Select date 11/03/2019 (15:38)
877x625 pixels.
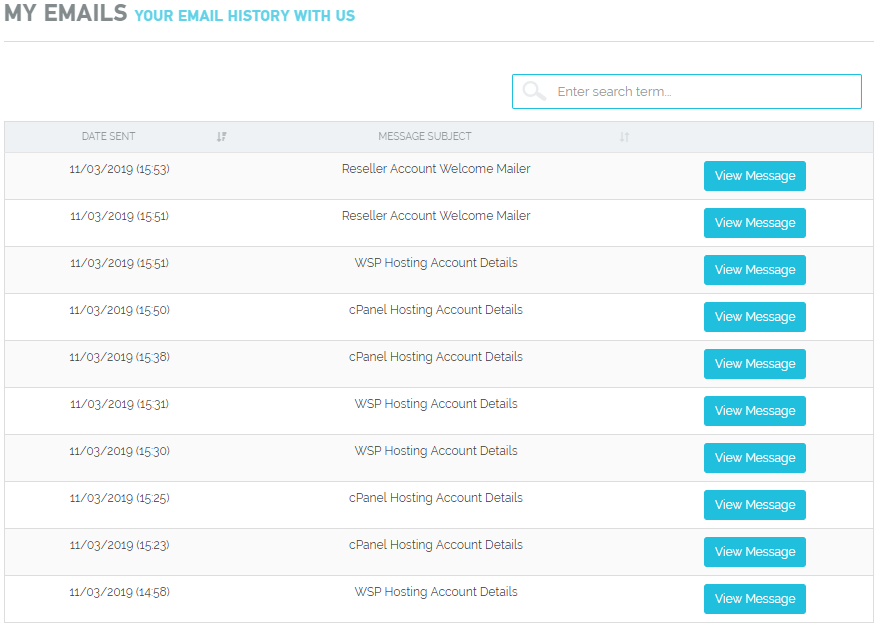tap(119, 357)
